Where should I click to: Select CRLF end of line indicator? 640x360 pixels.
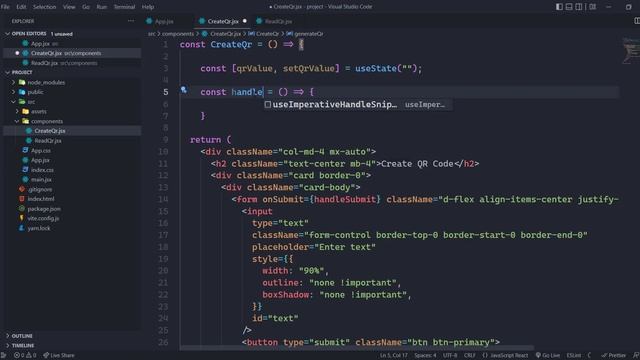(469, 356)
